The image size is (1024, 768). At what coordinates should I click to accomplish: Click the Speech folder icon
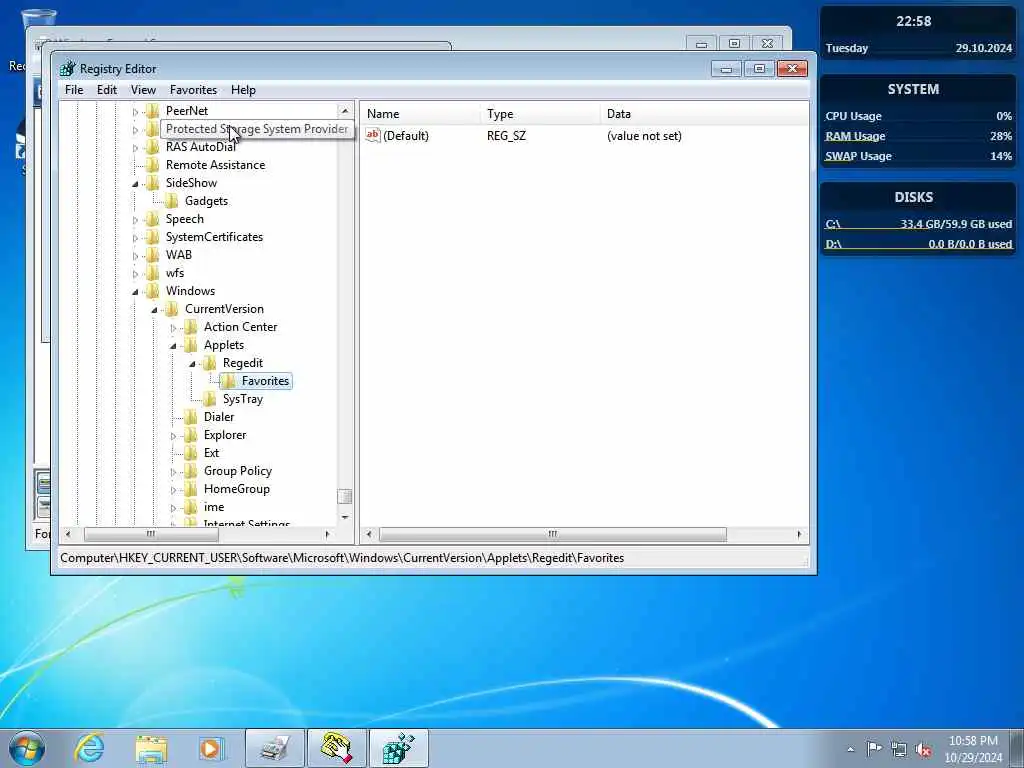(x=153, y=219)
